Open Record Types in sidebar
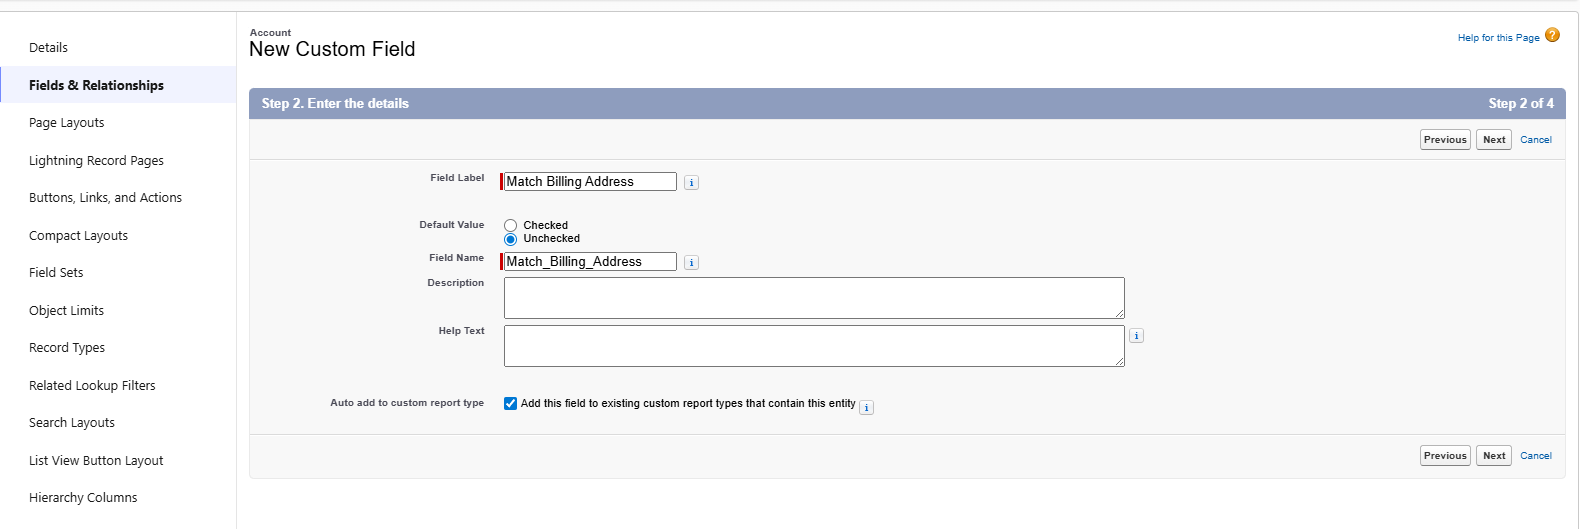Image resolution: width=1580 pixels, height=529 pixels. click(x=67, y=348)
